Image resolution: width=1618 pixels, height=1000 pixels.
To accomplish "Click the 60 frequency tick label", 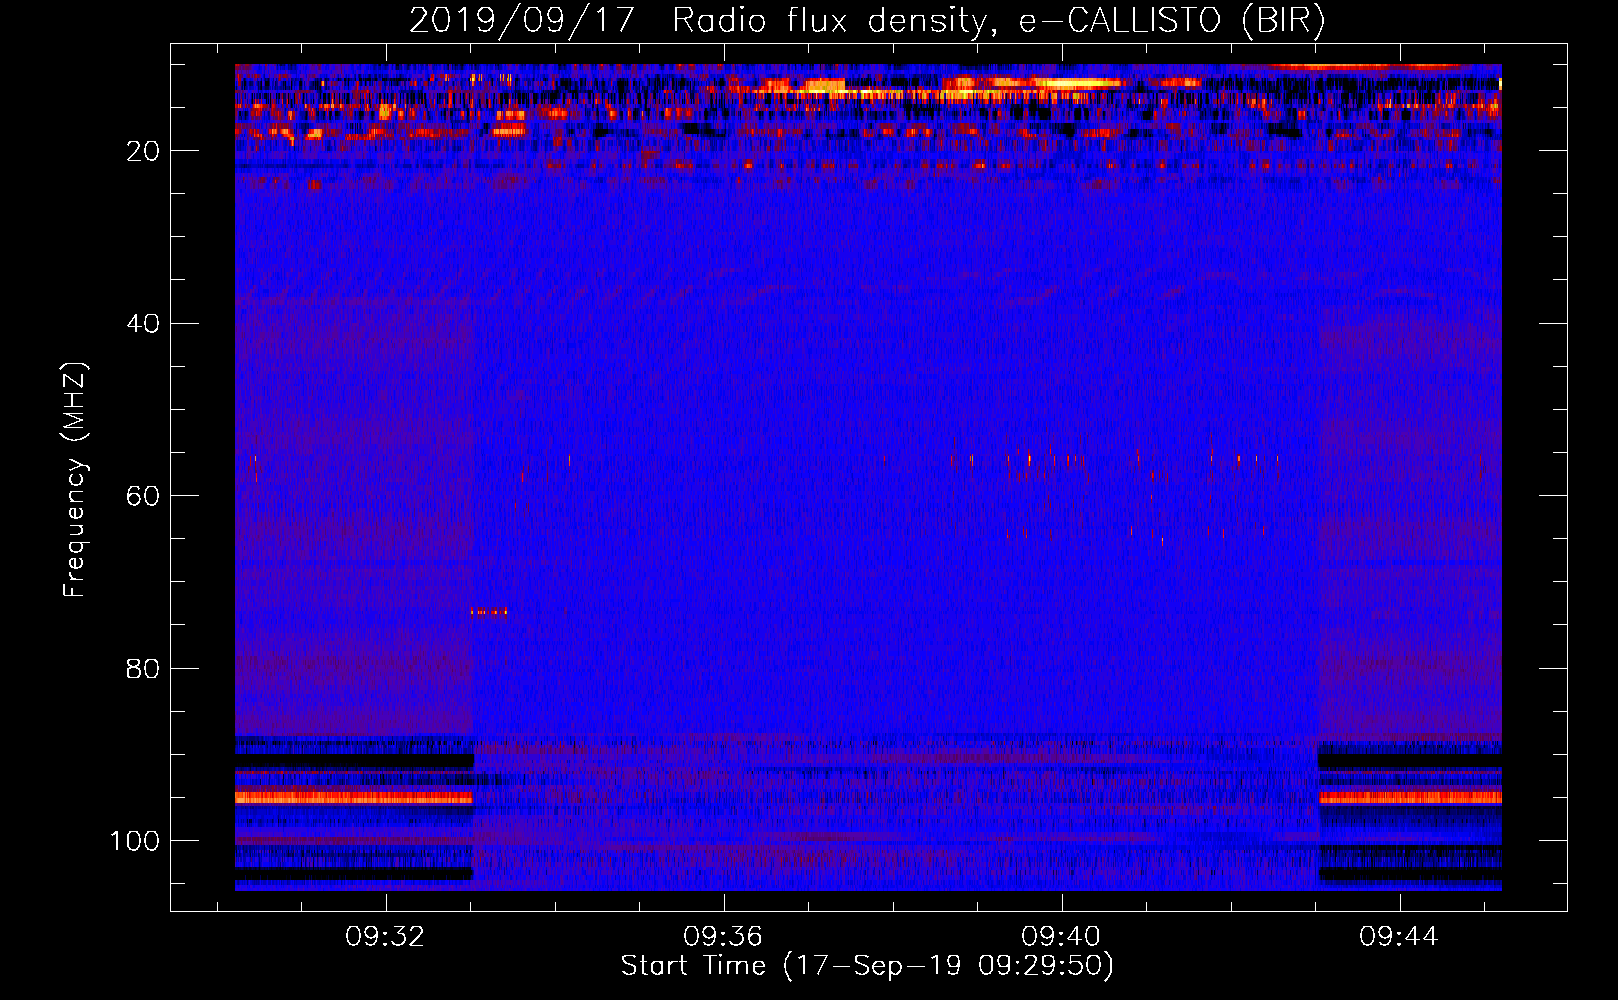I will (x=143, y=496).
